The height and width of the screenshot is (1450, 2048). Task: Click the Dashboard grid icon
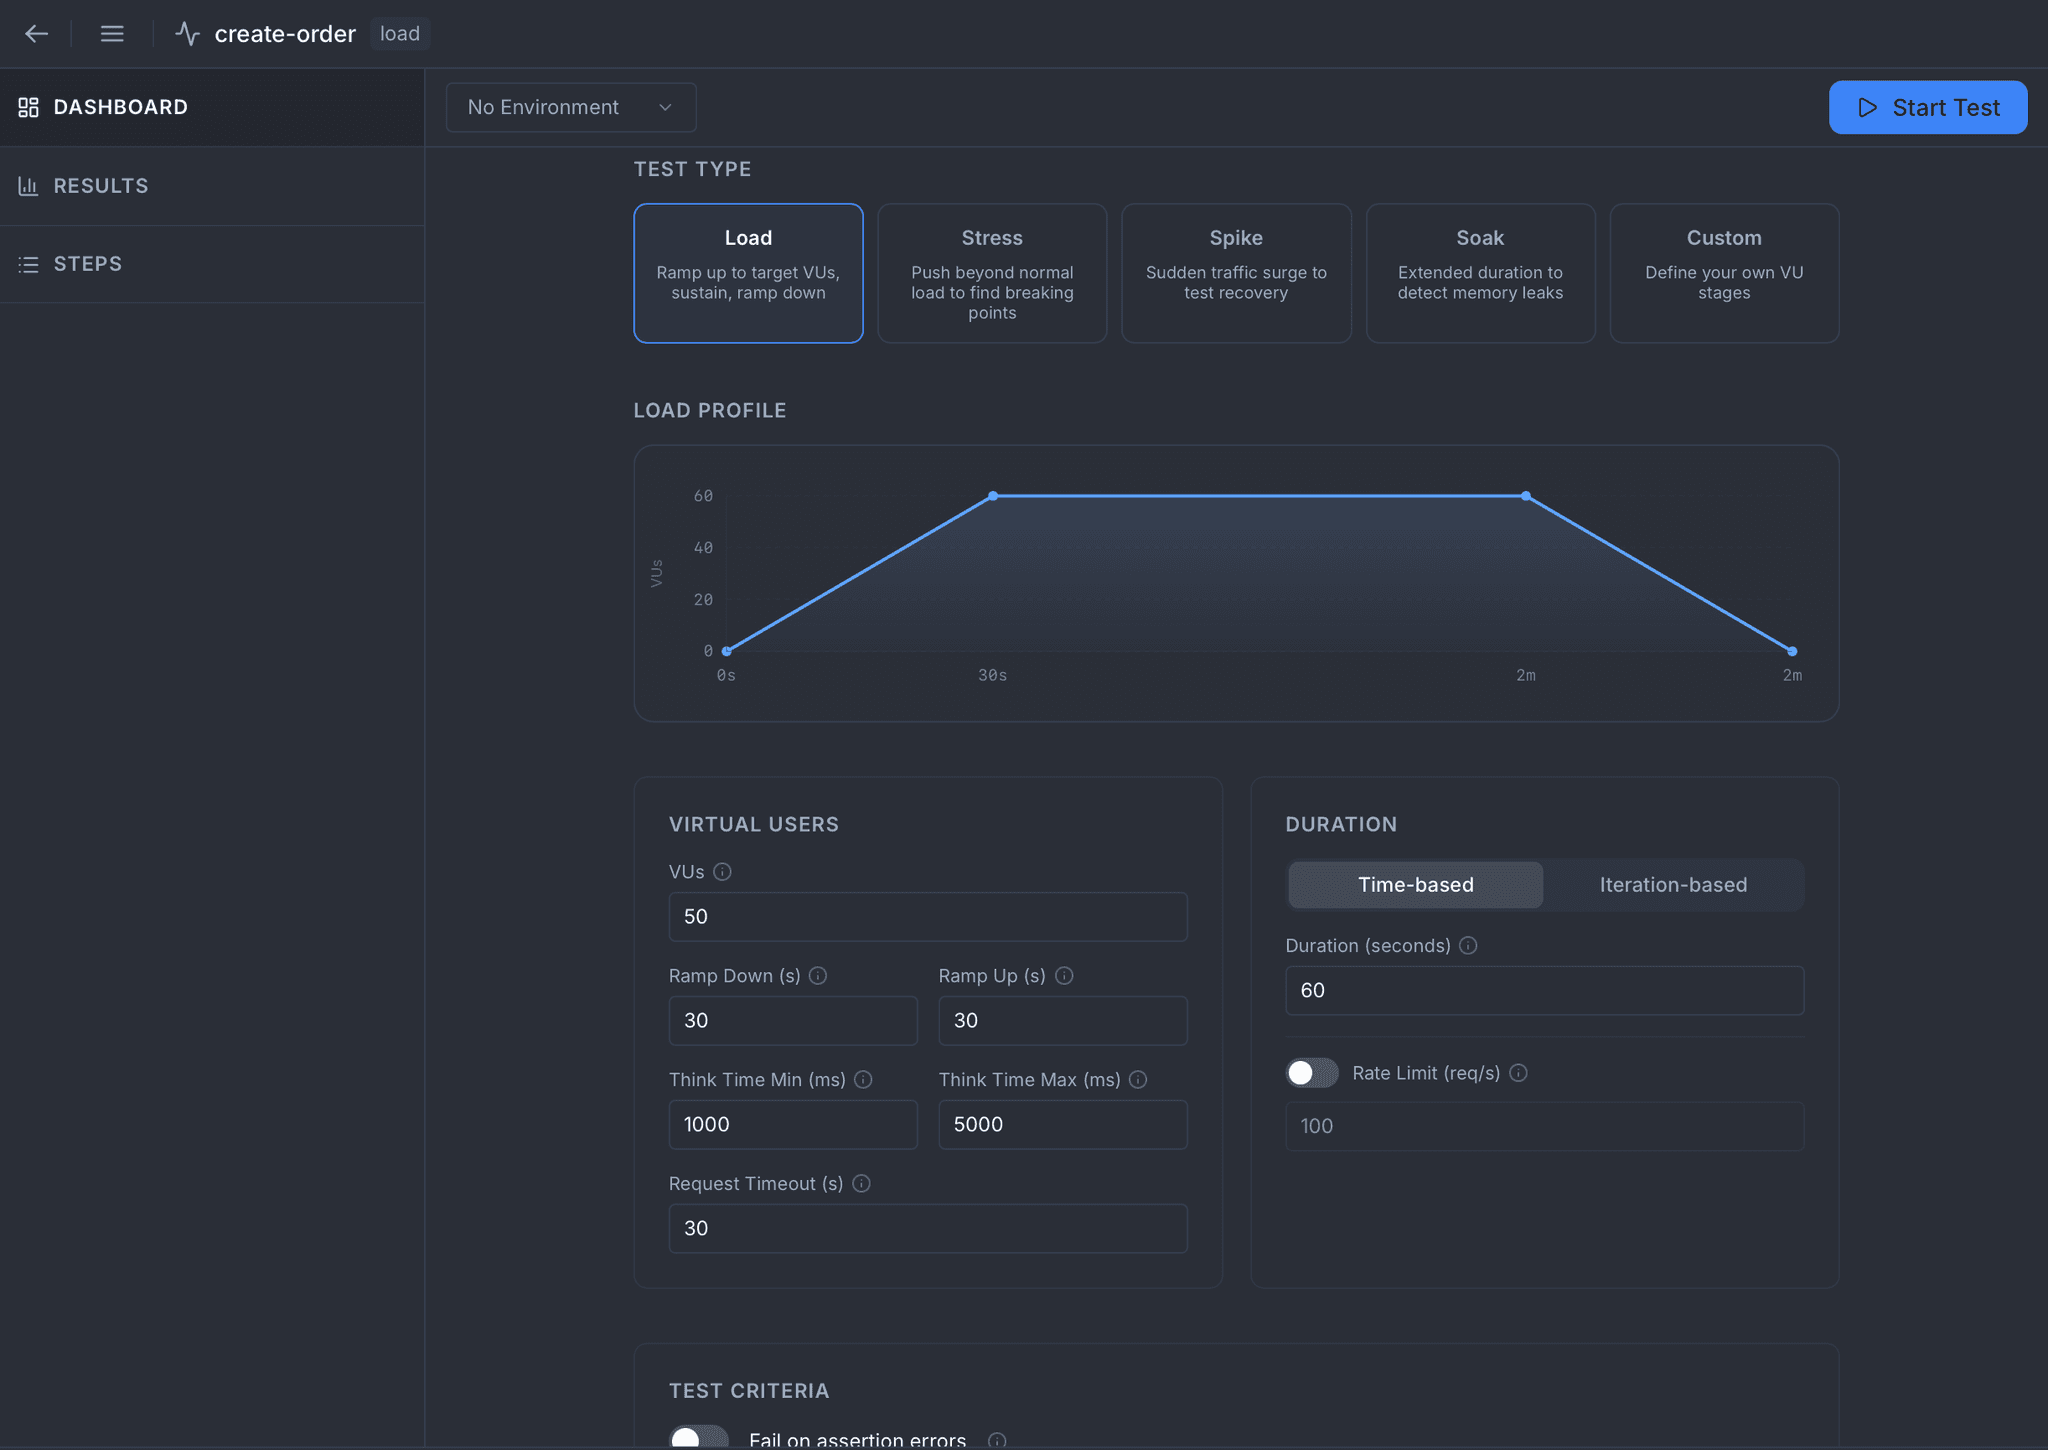(x=28, y=107)
